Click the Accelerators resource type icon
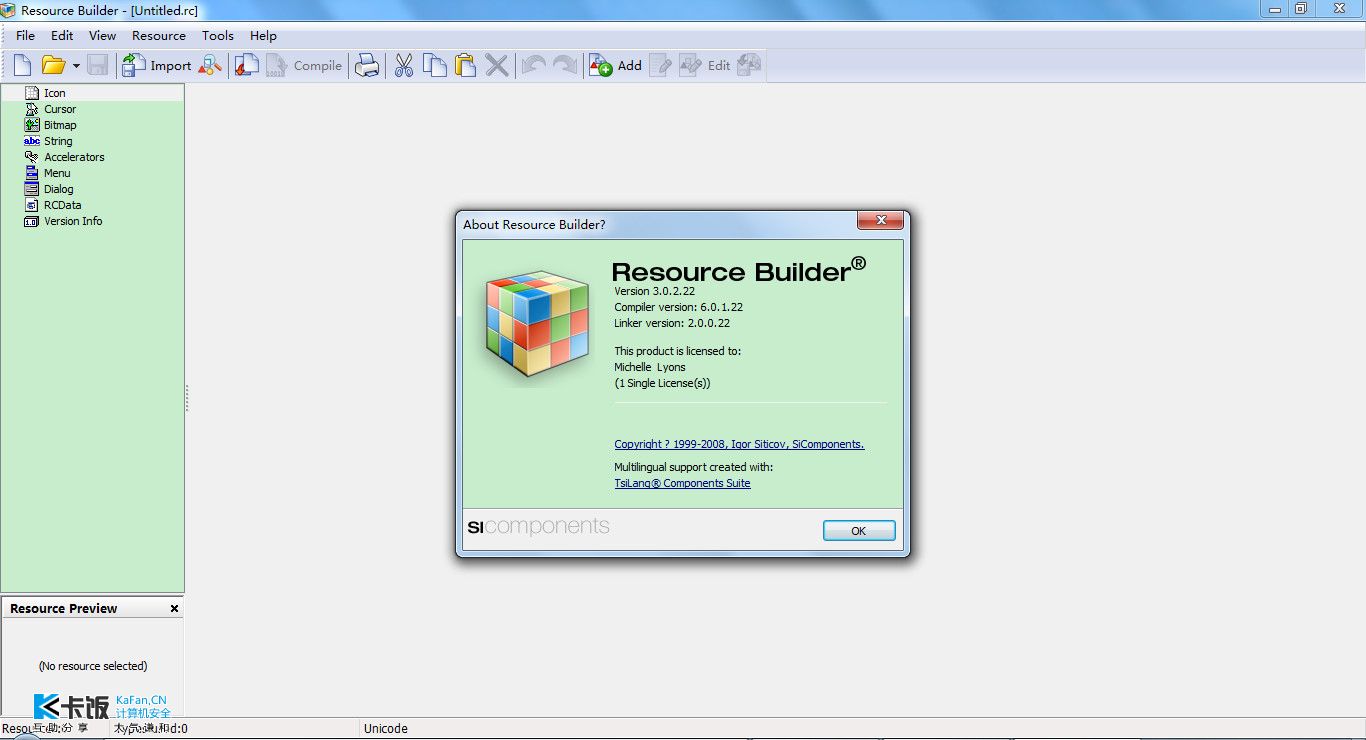Viewport: 1366px width, 740px height. coord(32,157)
